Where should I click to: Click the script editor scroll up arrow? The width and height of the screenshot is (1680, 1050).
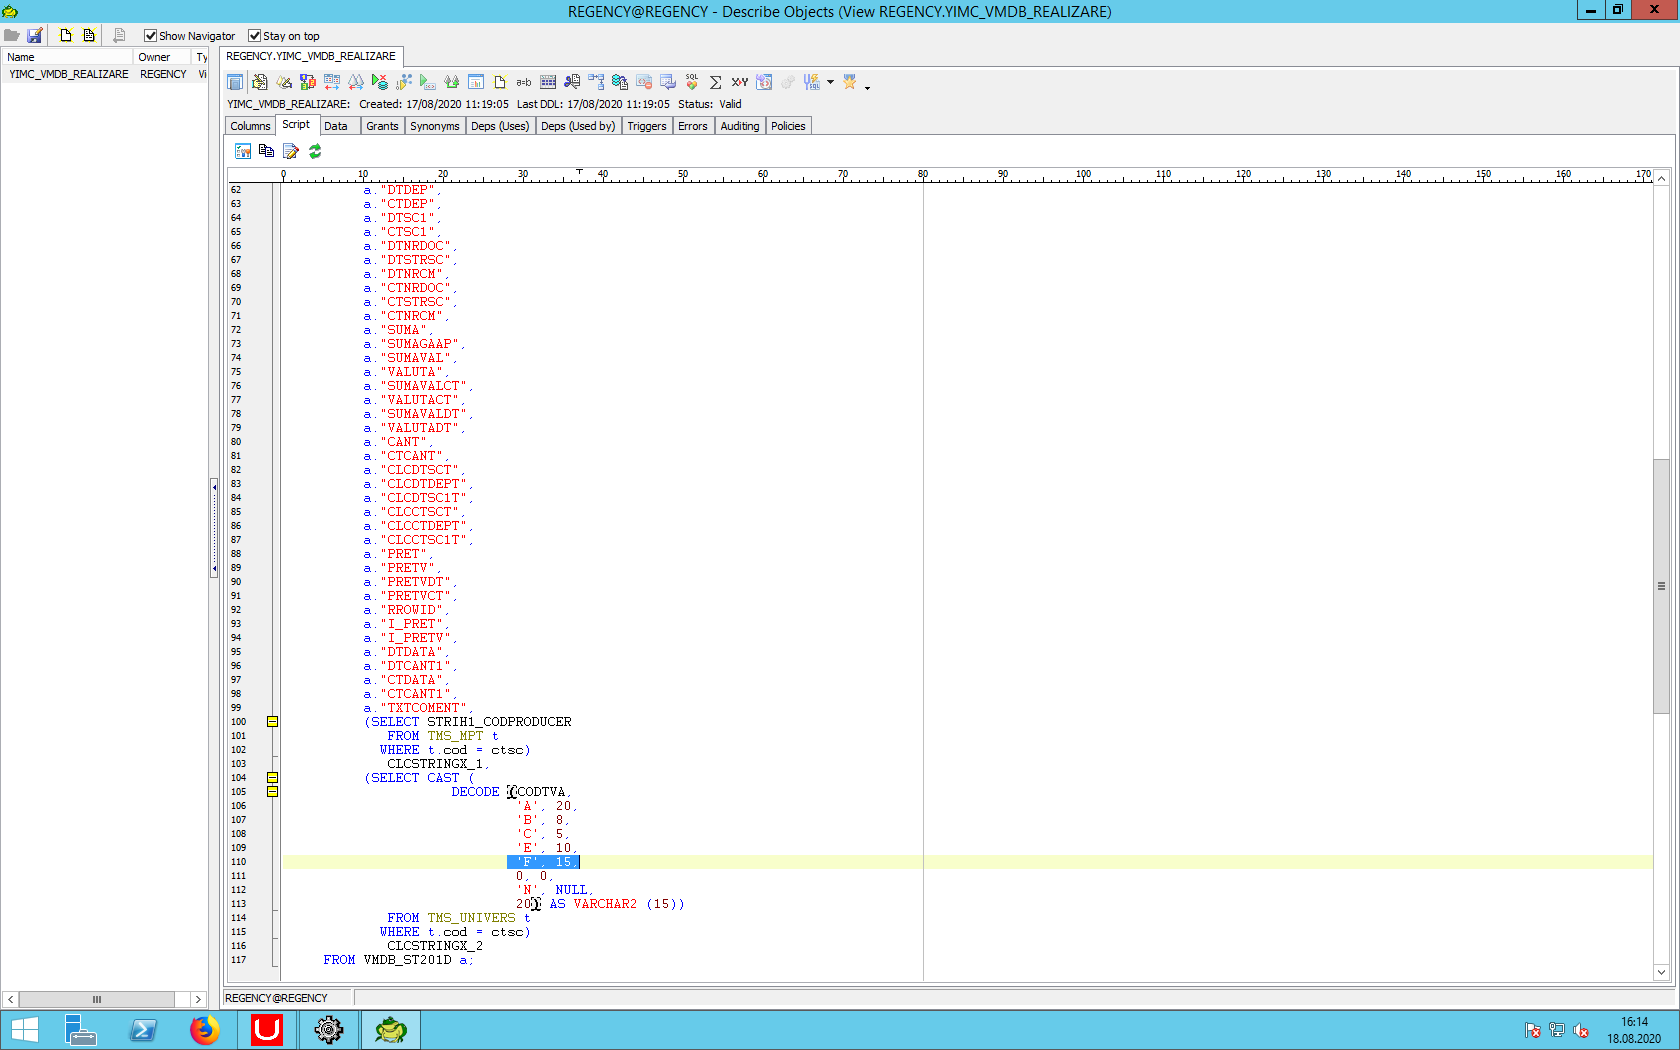pos(1661,178)
